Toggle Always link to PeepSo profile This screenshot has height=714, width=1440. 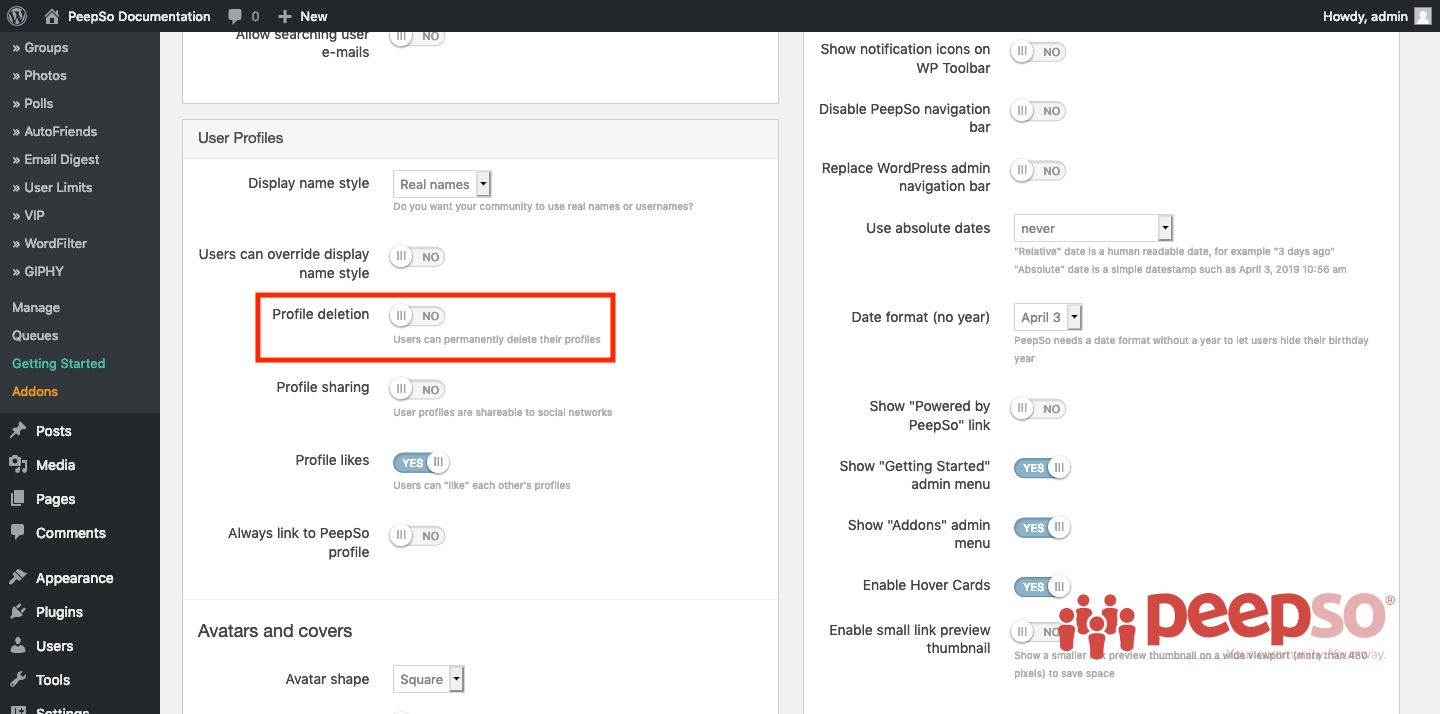click(x=417, y=536)
